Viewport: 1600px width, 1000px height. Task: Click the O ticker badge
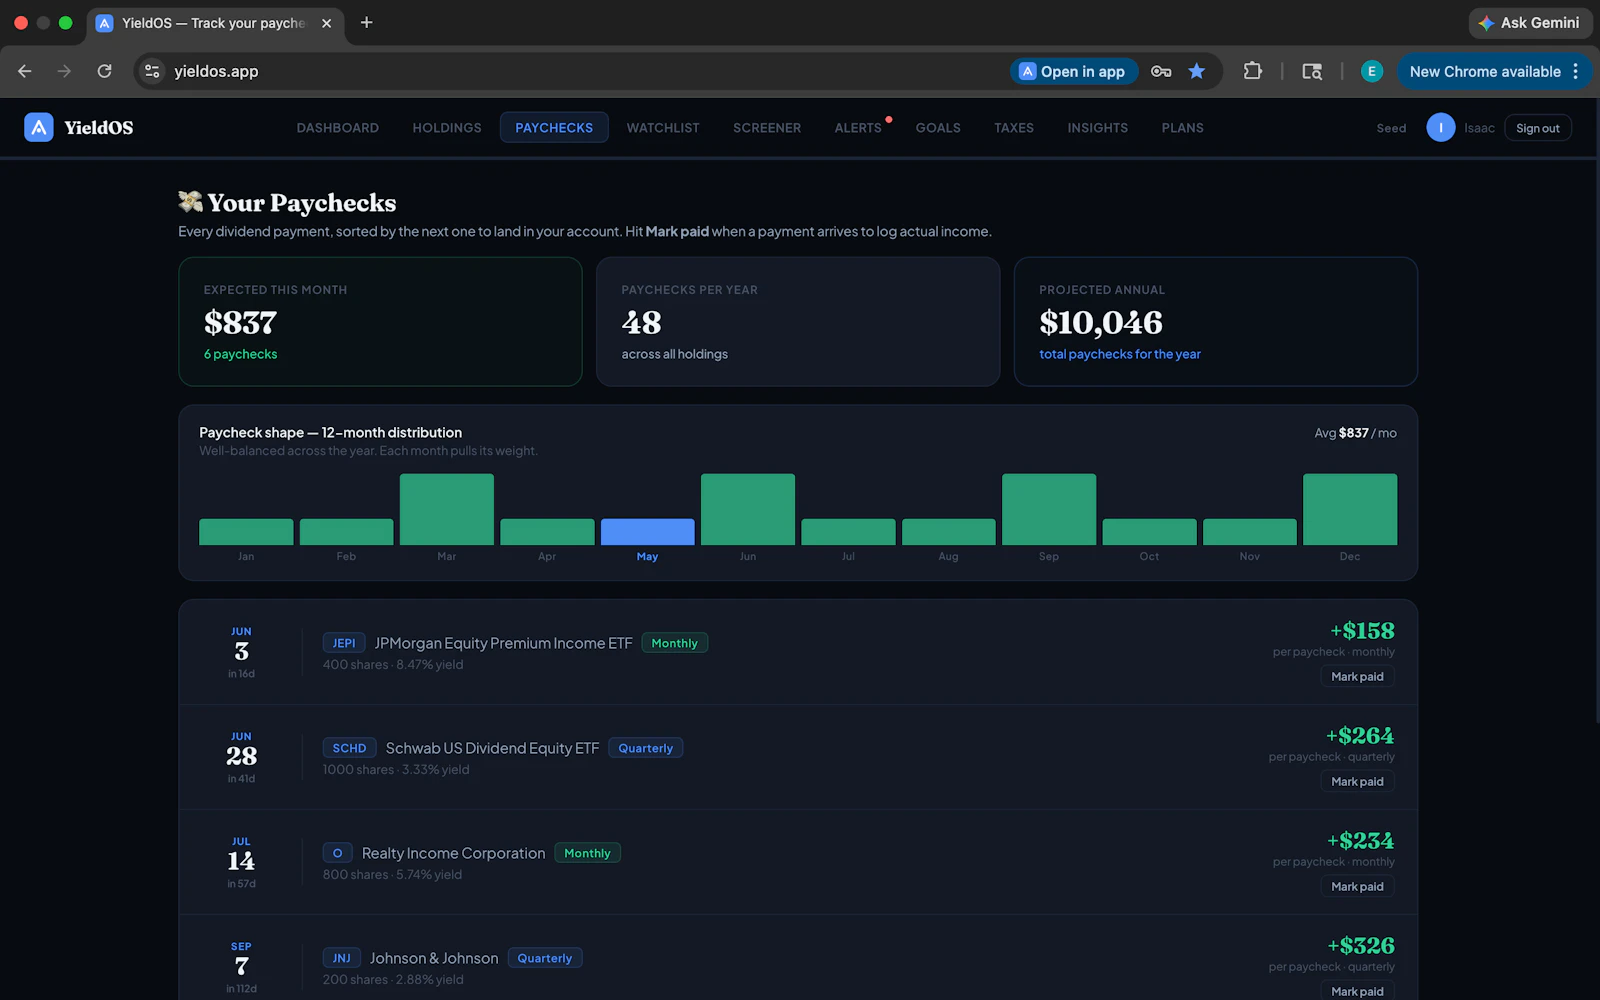click(x=337, y=853)
